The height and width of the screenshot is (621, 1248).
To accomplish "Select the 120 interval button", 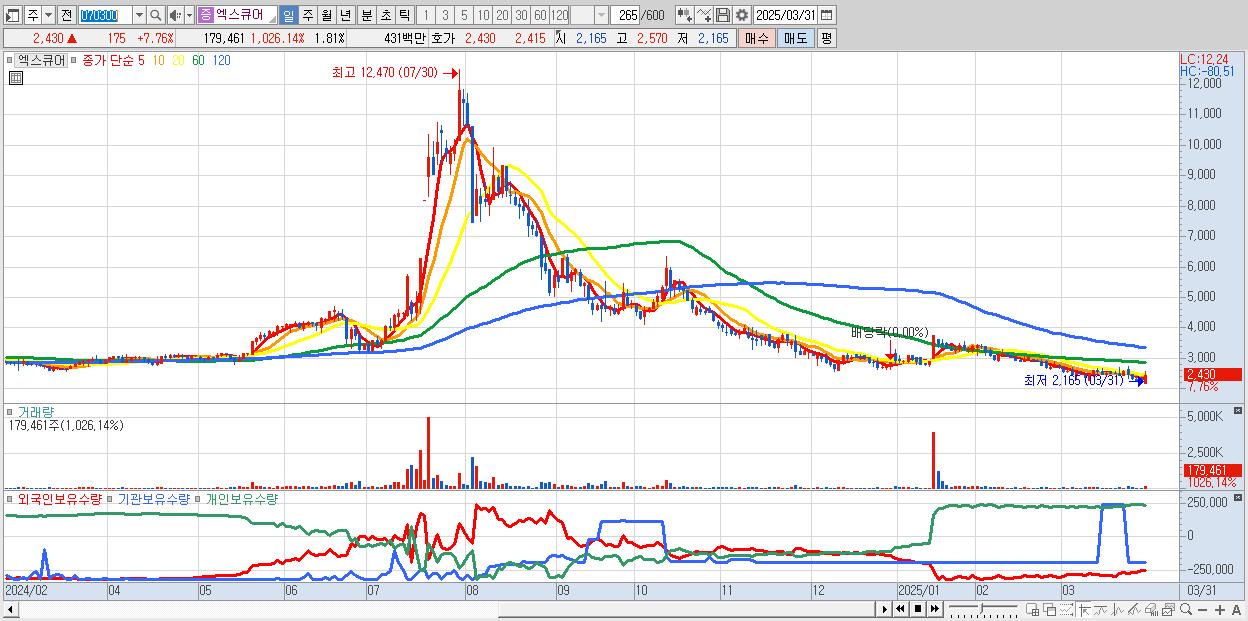I will pyautogui.click(x=560, y=15).
